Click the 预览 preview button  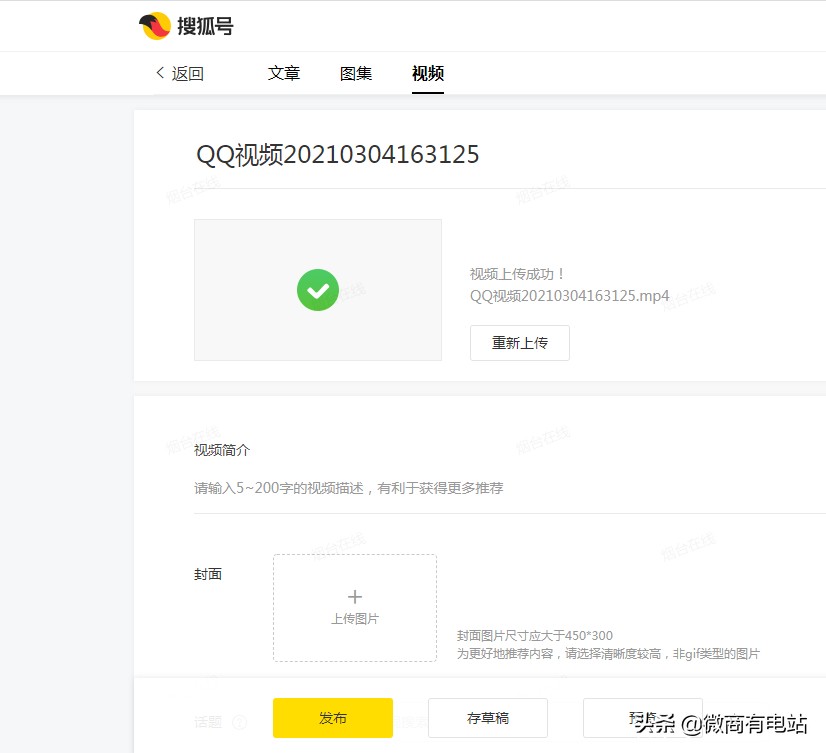click(643, 718)
